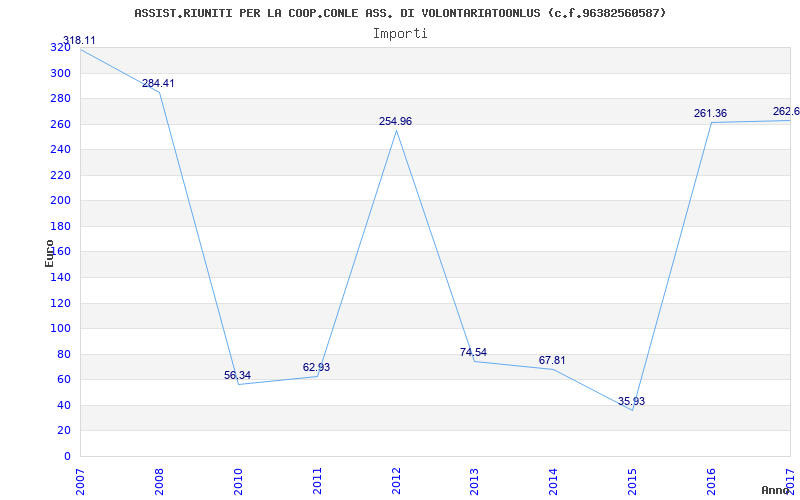Click the 2014 x-axis year label
The width and height of the screenshot is (800, 500).
554,481
